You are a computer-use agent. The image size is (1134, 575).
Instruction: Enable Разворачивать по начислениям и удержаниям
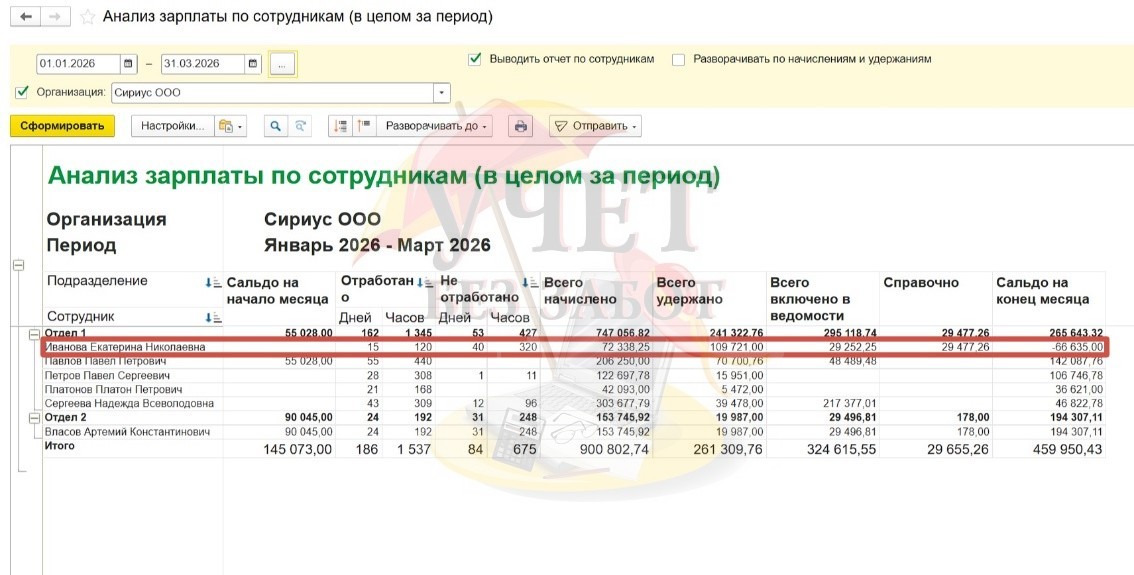tap(679, 59)
